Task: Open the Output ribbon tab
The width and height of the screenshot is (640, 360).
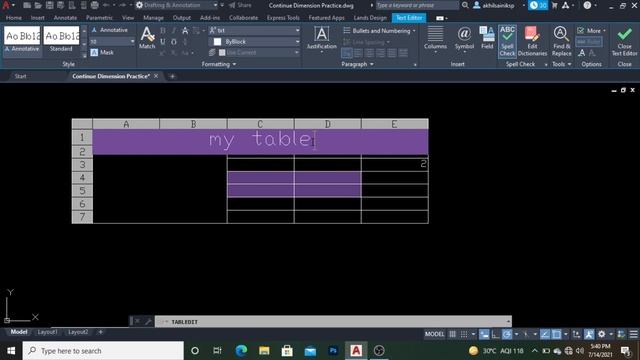Action: pos(182,18)
